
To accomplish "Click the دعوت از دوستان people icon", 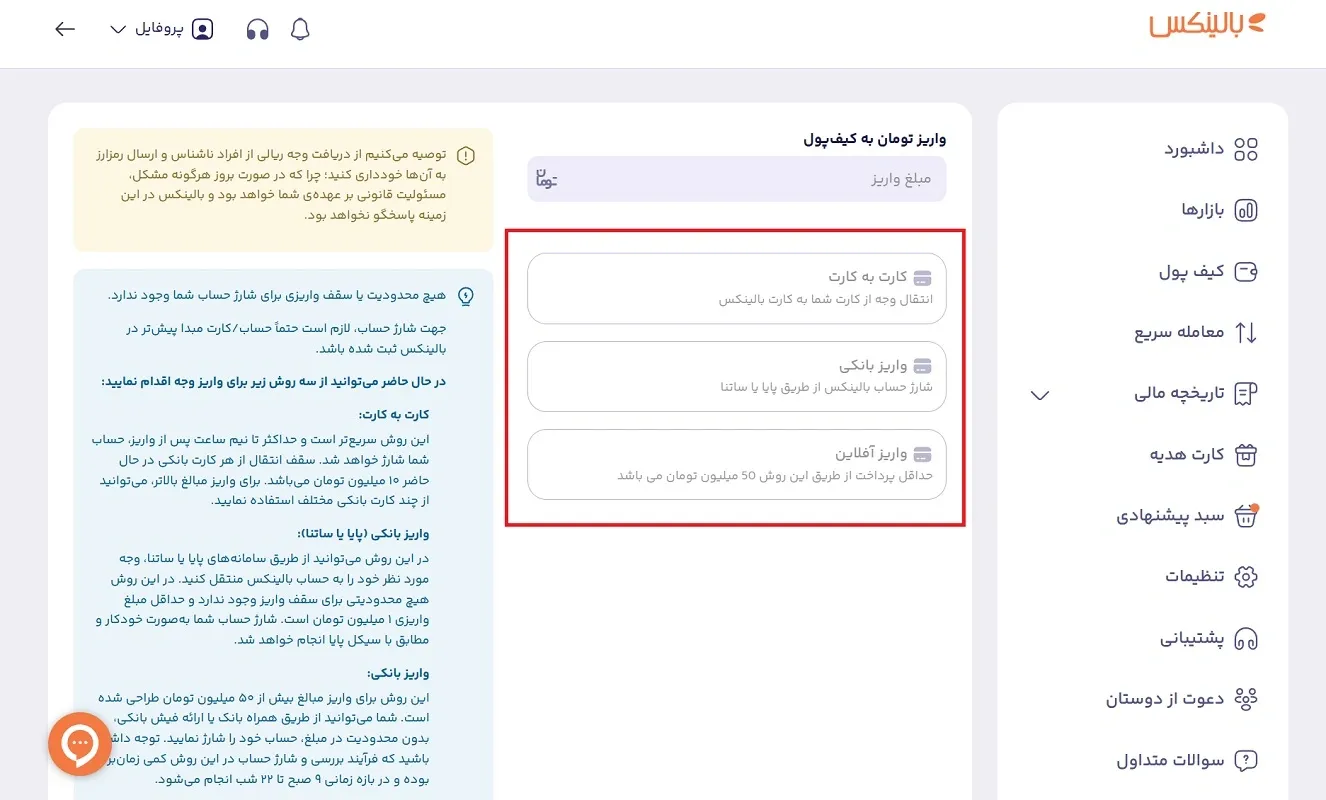I will [x=1246, y=699].
